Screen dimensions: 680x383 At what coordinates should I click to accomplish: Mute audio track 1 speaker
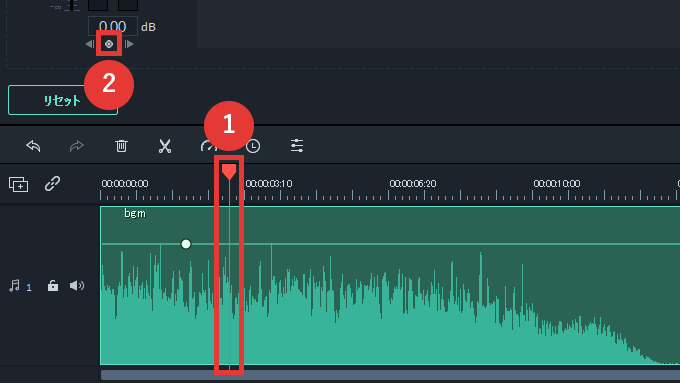77,285
